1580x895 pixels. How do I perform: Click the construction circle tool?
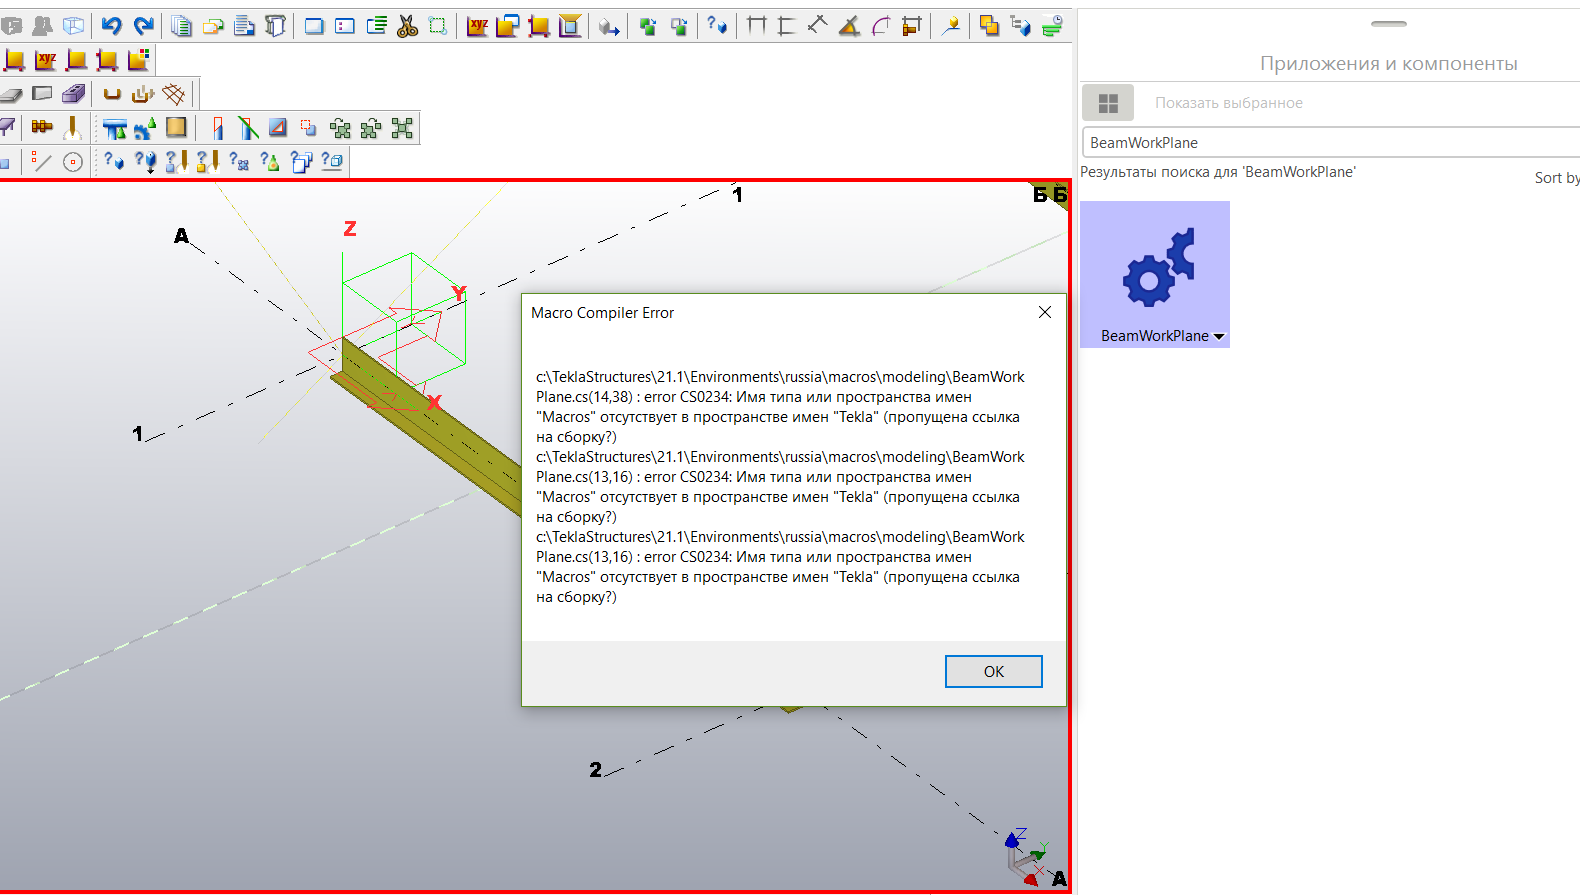click(73, 162)
